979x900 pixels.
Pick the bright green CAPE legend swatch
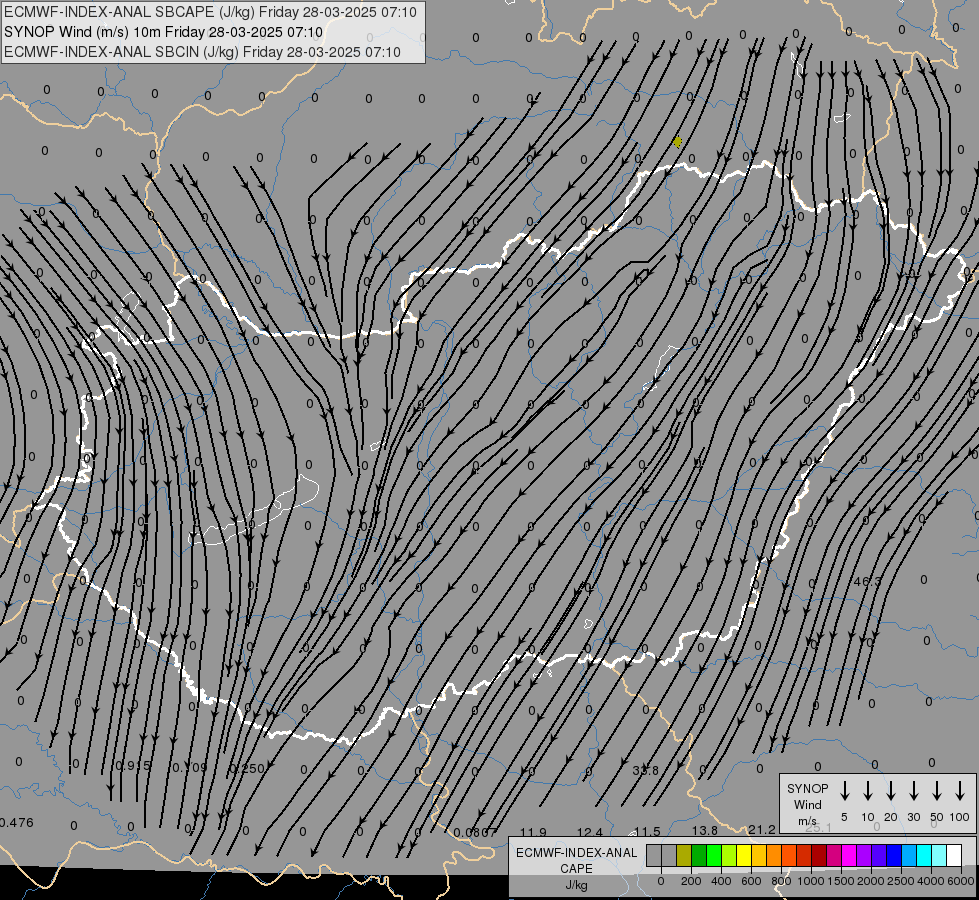[714, 856]
